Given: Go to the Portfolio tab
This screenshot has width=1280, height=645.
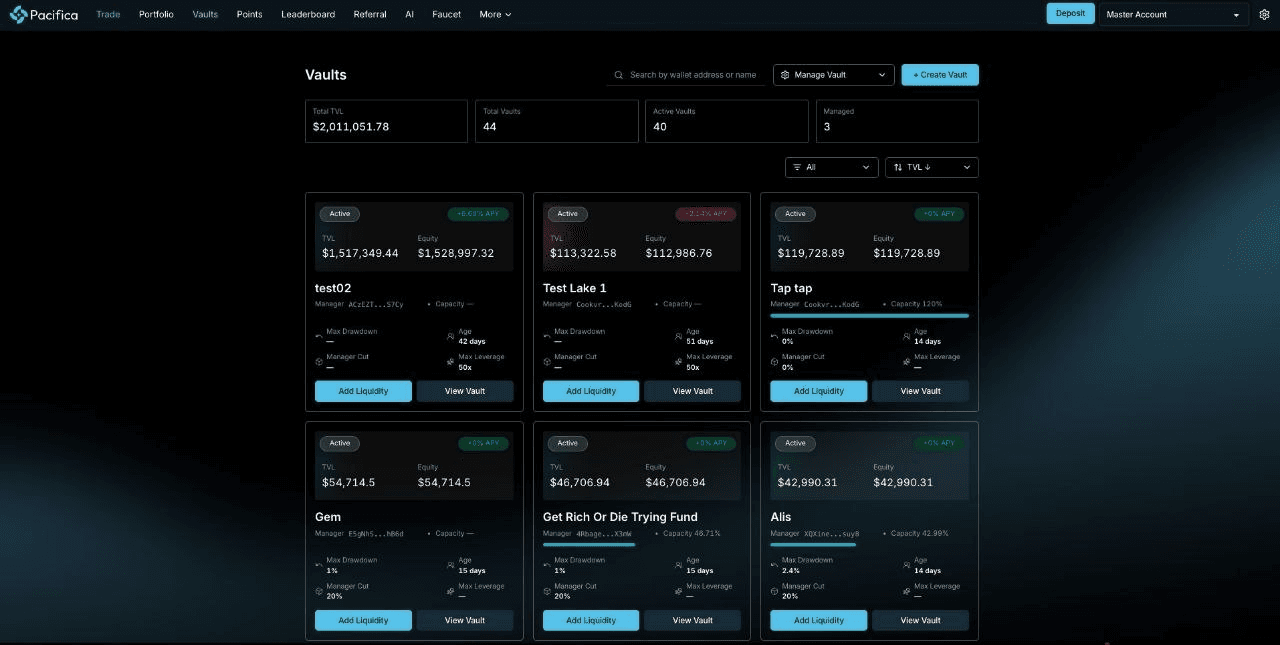Looking at the screenshot, I should tap(156, 15).
